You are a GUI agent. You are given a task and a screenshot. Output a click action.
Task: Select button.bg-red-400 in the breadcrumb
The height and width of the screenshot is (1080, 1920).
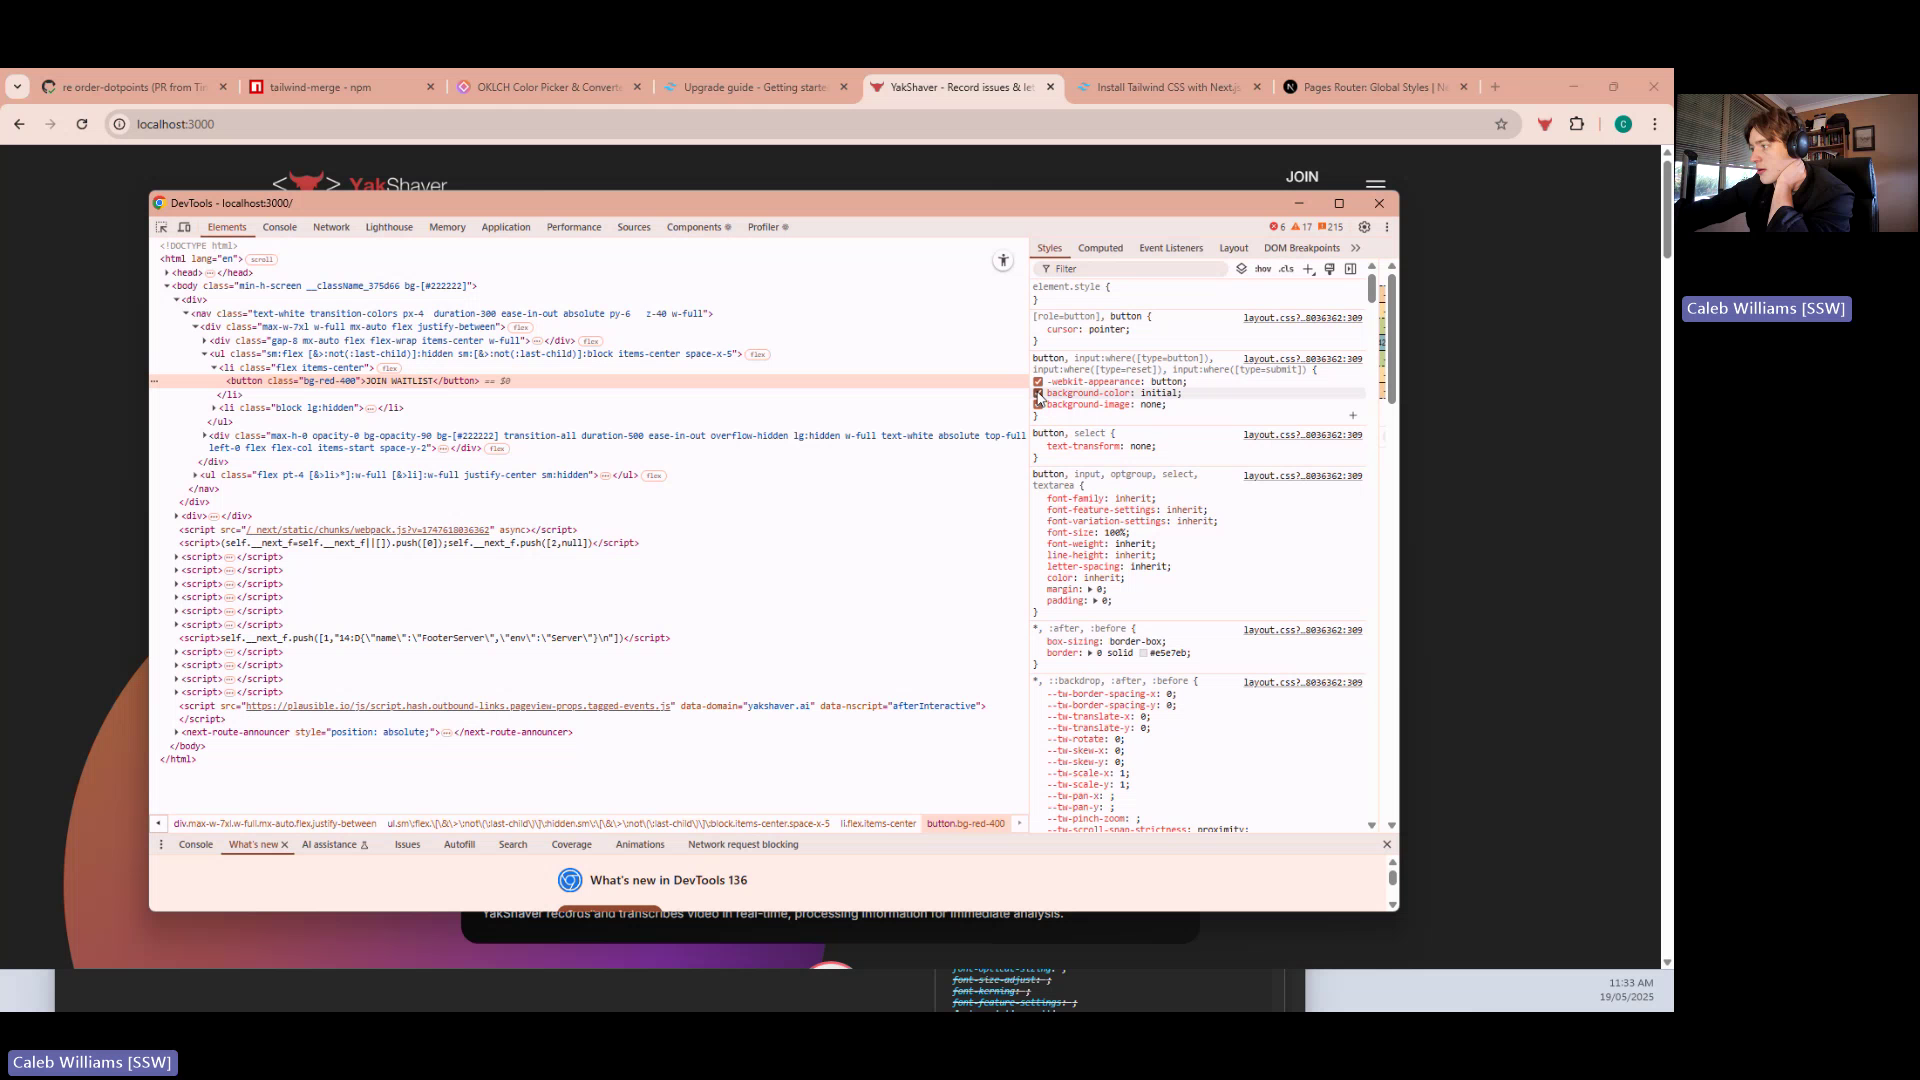965,824
